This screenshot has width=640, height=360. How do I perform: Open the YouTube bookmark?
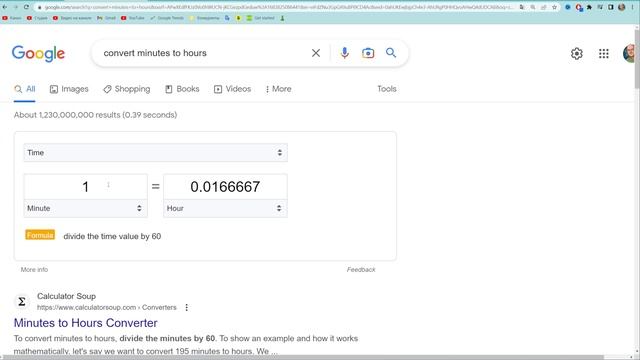tap(133, 18)
